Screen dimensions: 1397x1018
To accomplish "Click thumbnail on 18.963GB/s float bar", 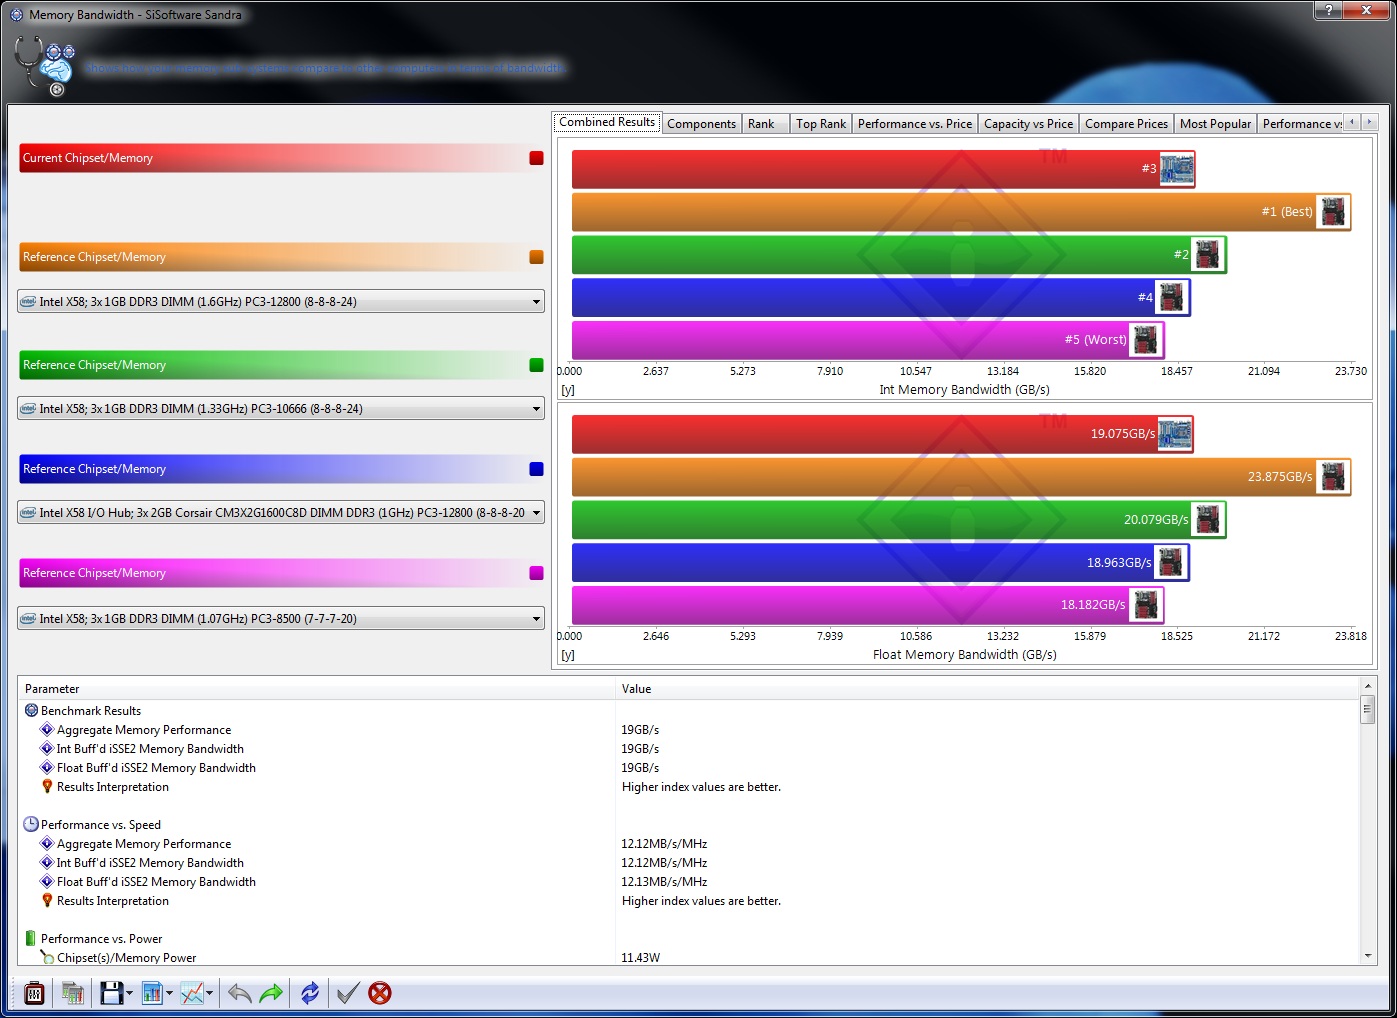I will coord(1171,562).
